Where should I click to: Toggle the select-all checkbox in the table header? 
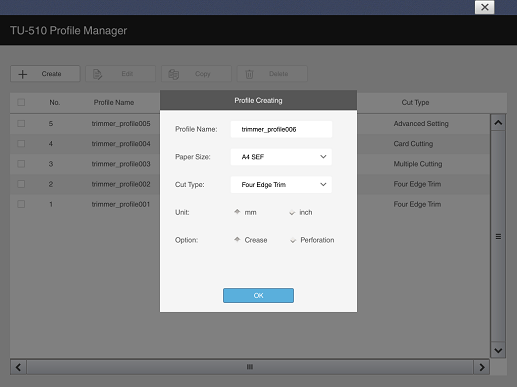click(21, 102)
